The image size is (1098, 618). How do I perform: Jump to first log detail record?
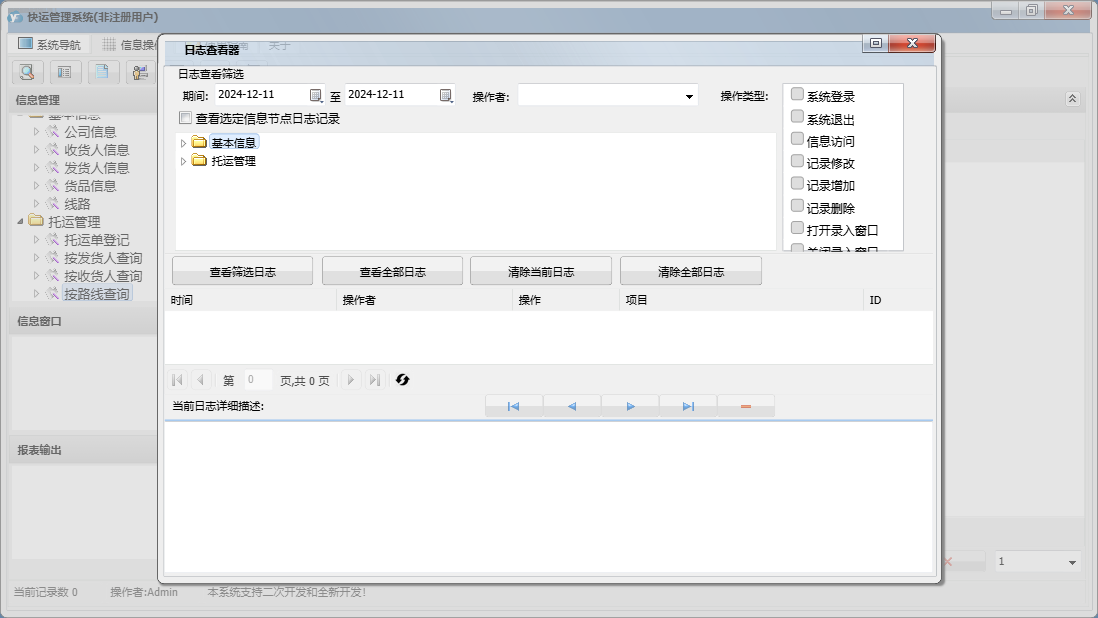tap(513, 406)
